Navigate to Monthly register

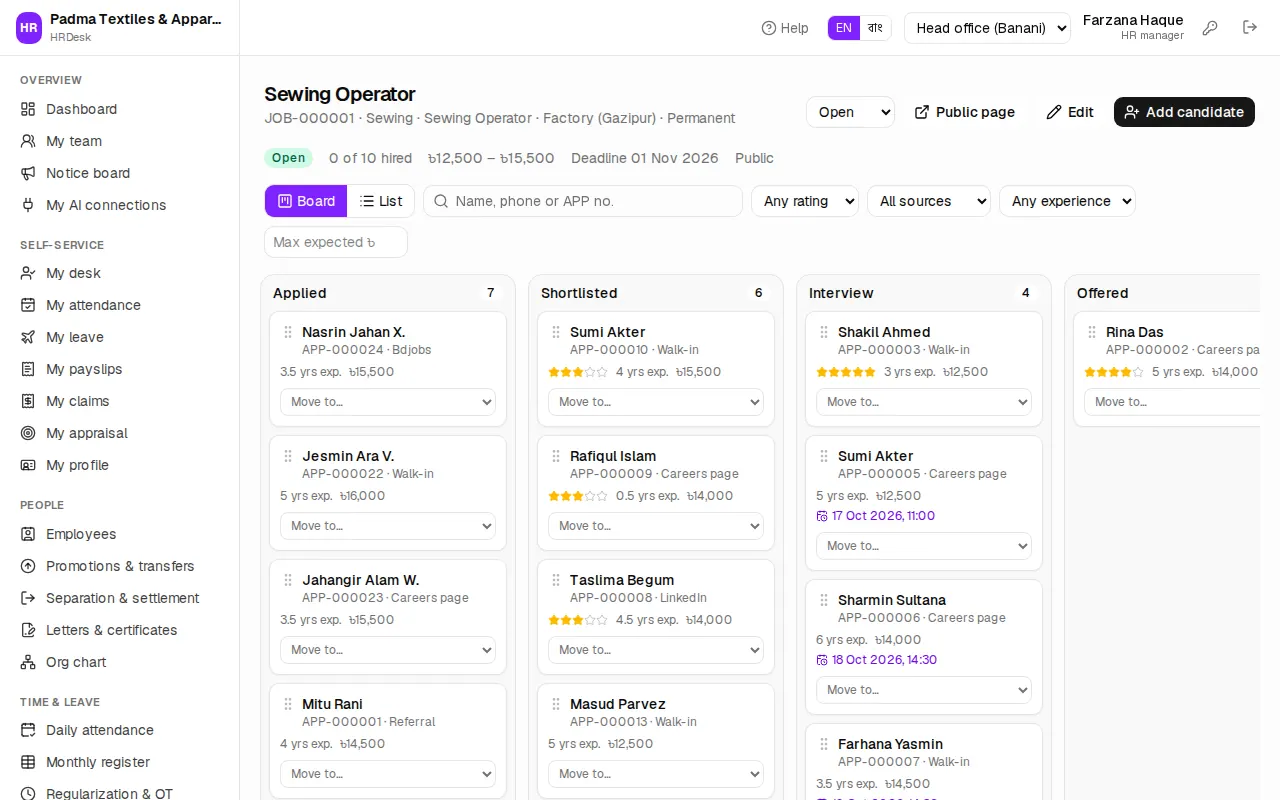[x=120, y=762]
